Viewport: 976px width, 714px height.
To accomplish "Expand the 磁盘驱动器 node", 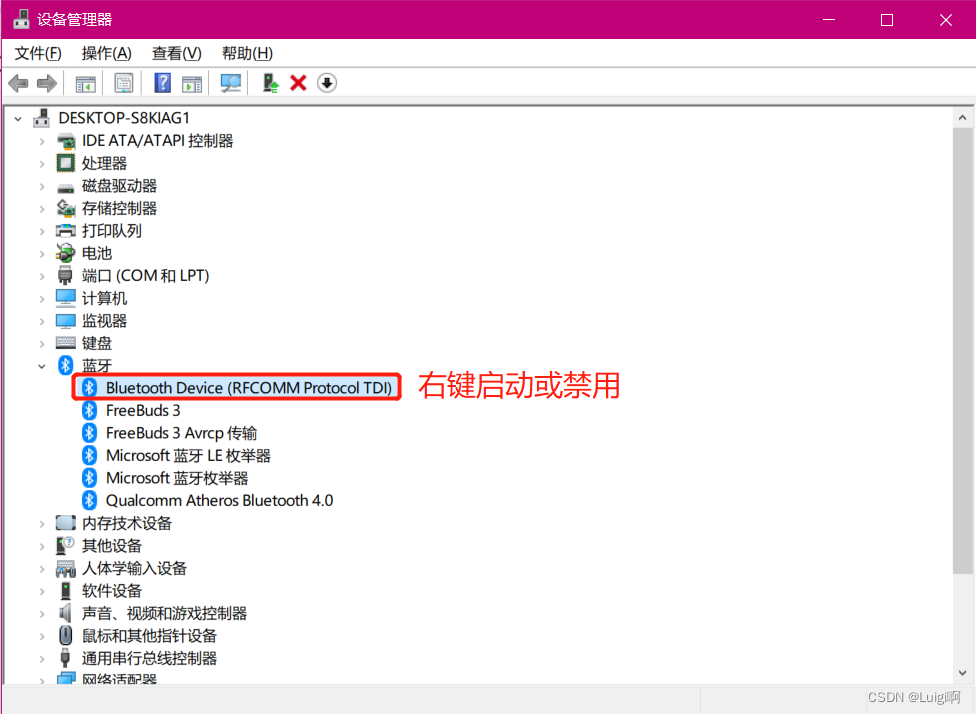I will coord(42,186).
